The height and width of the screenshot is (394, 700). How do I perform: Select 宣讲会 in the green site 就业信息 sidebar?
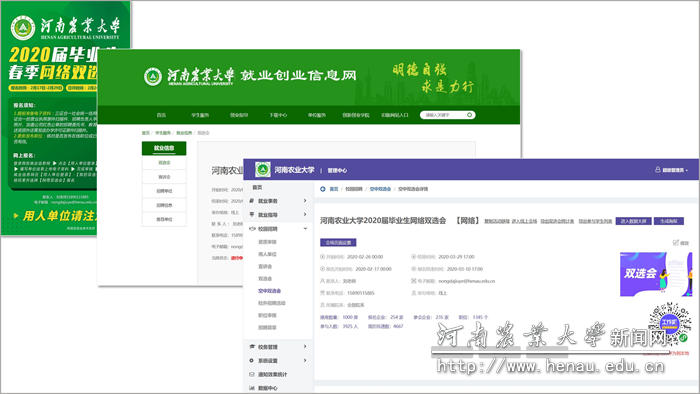(x=164, y=177)
